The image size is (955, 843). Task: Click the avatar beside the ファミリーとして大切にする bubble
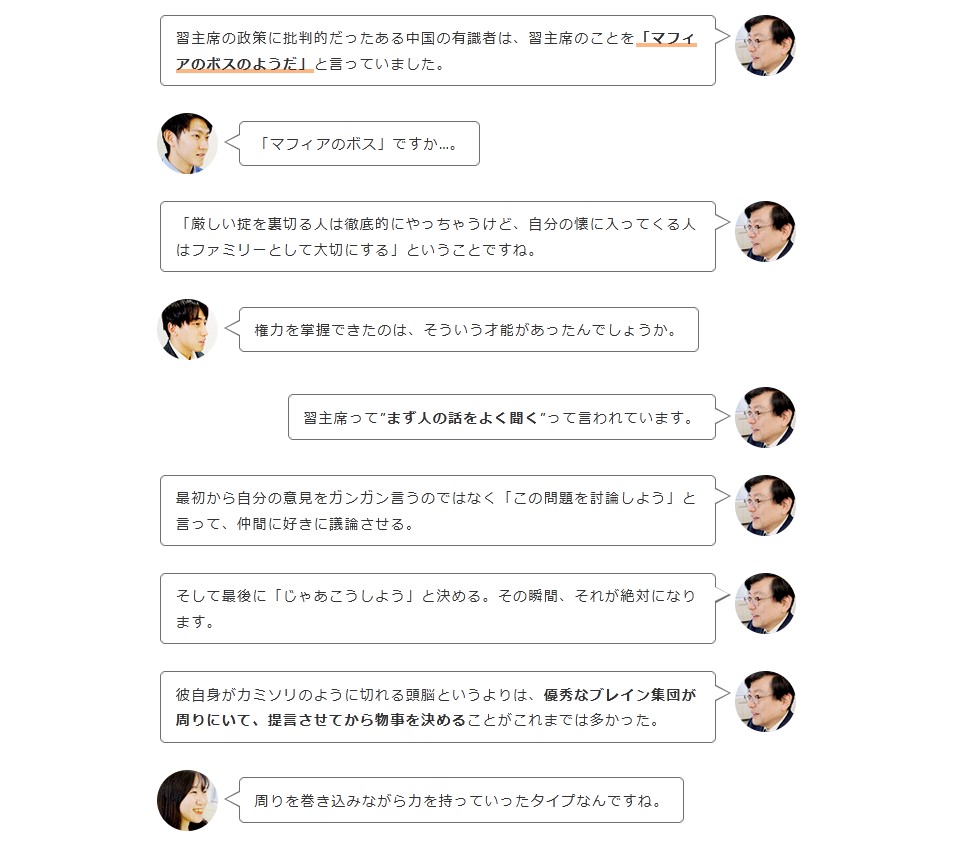pos(765,231)
